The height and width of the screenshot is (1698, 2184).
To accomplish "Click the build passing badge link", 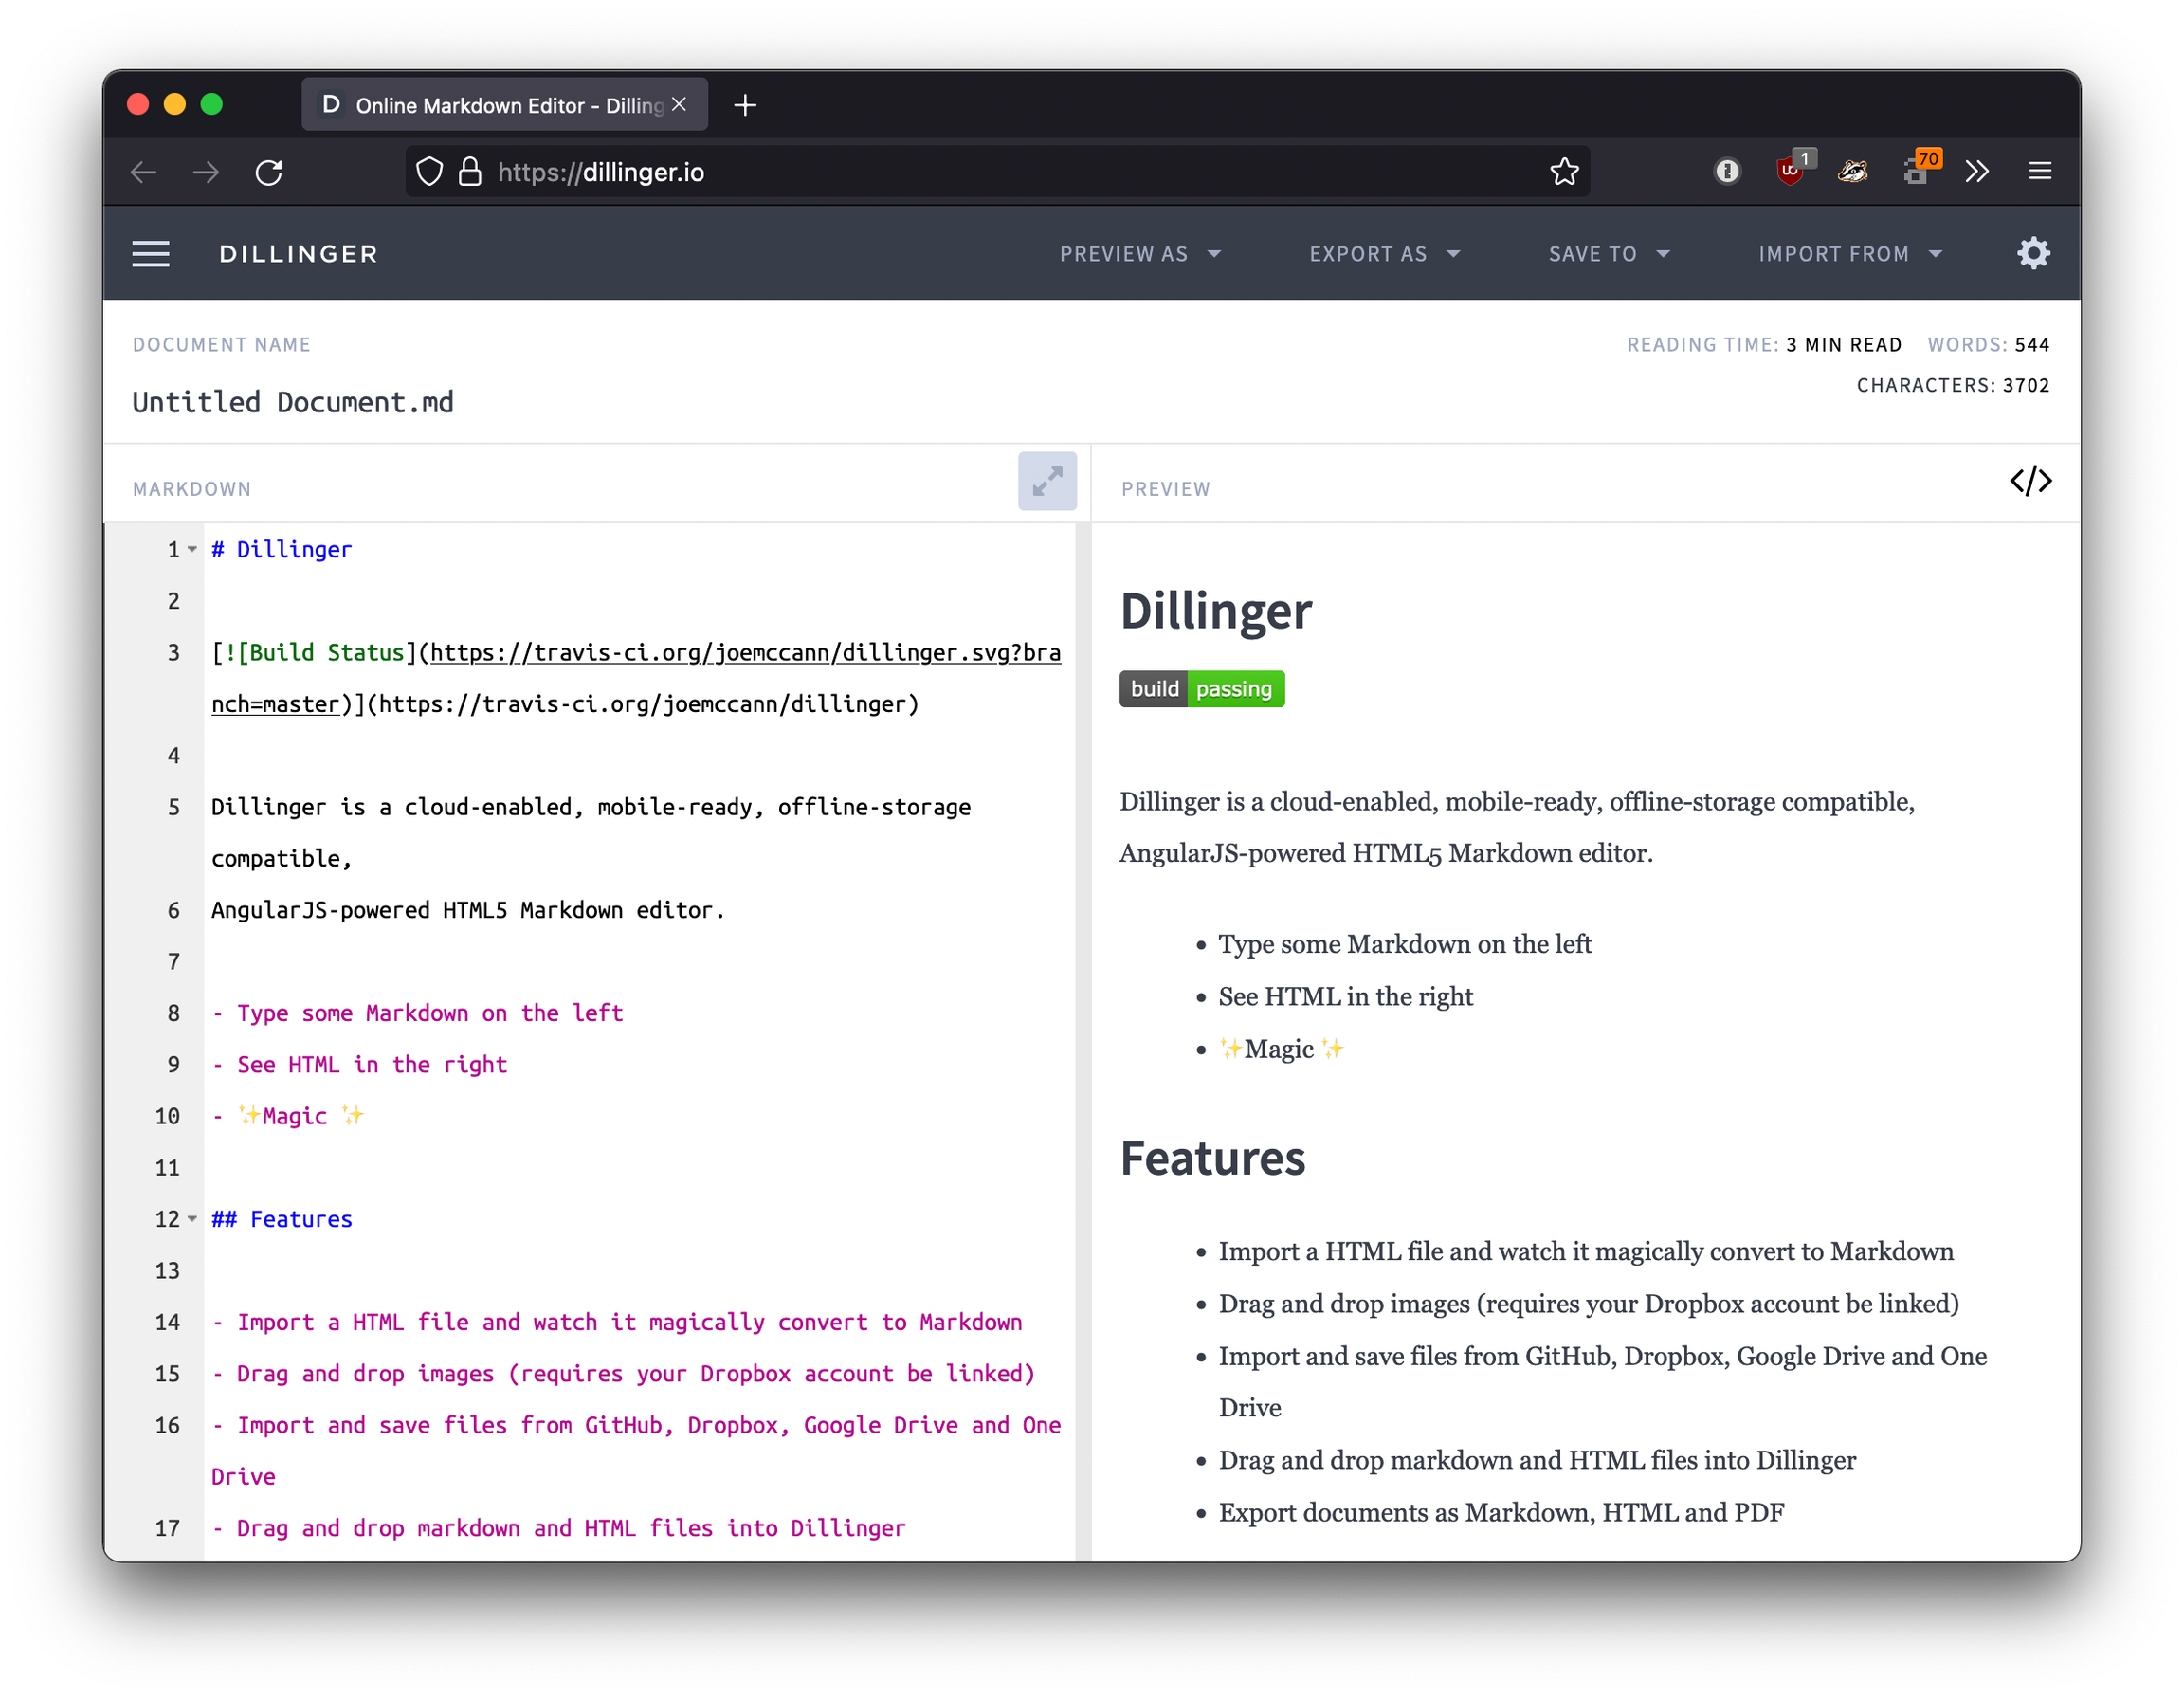I will (x=1201, y=689).
